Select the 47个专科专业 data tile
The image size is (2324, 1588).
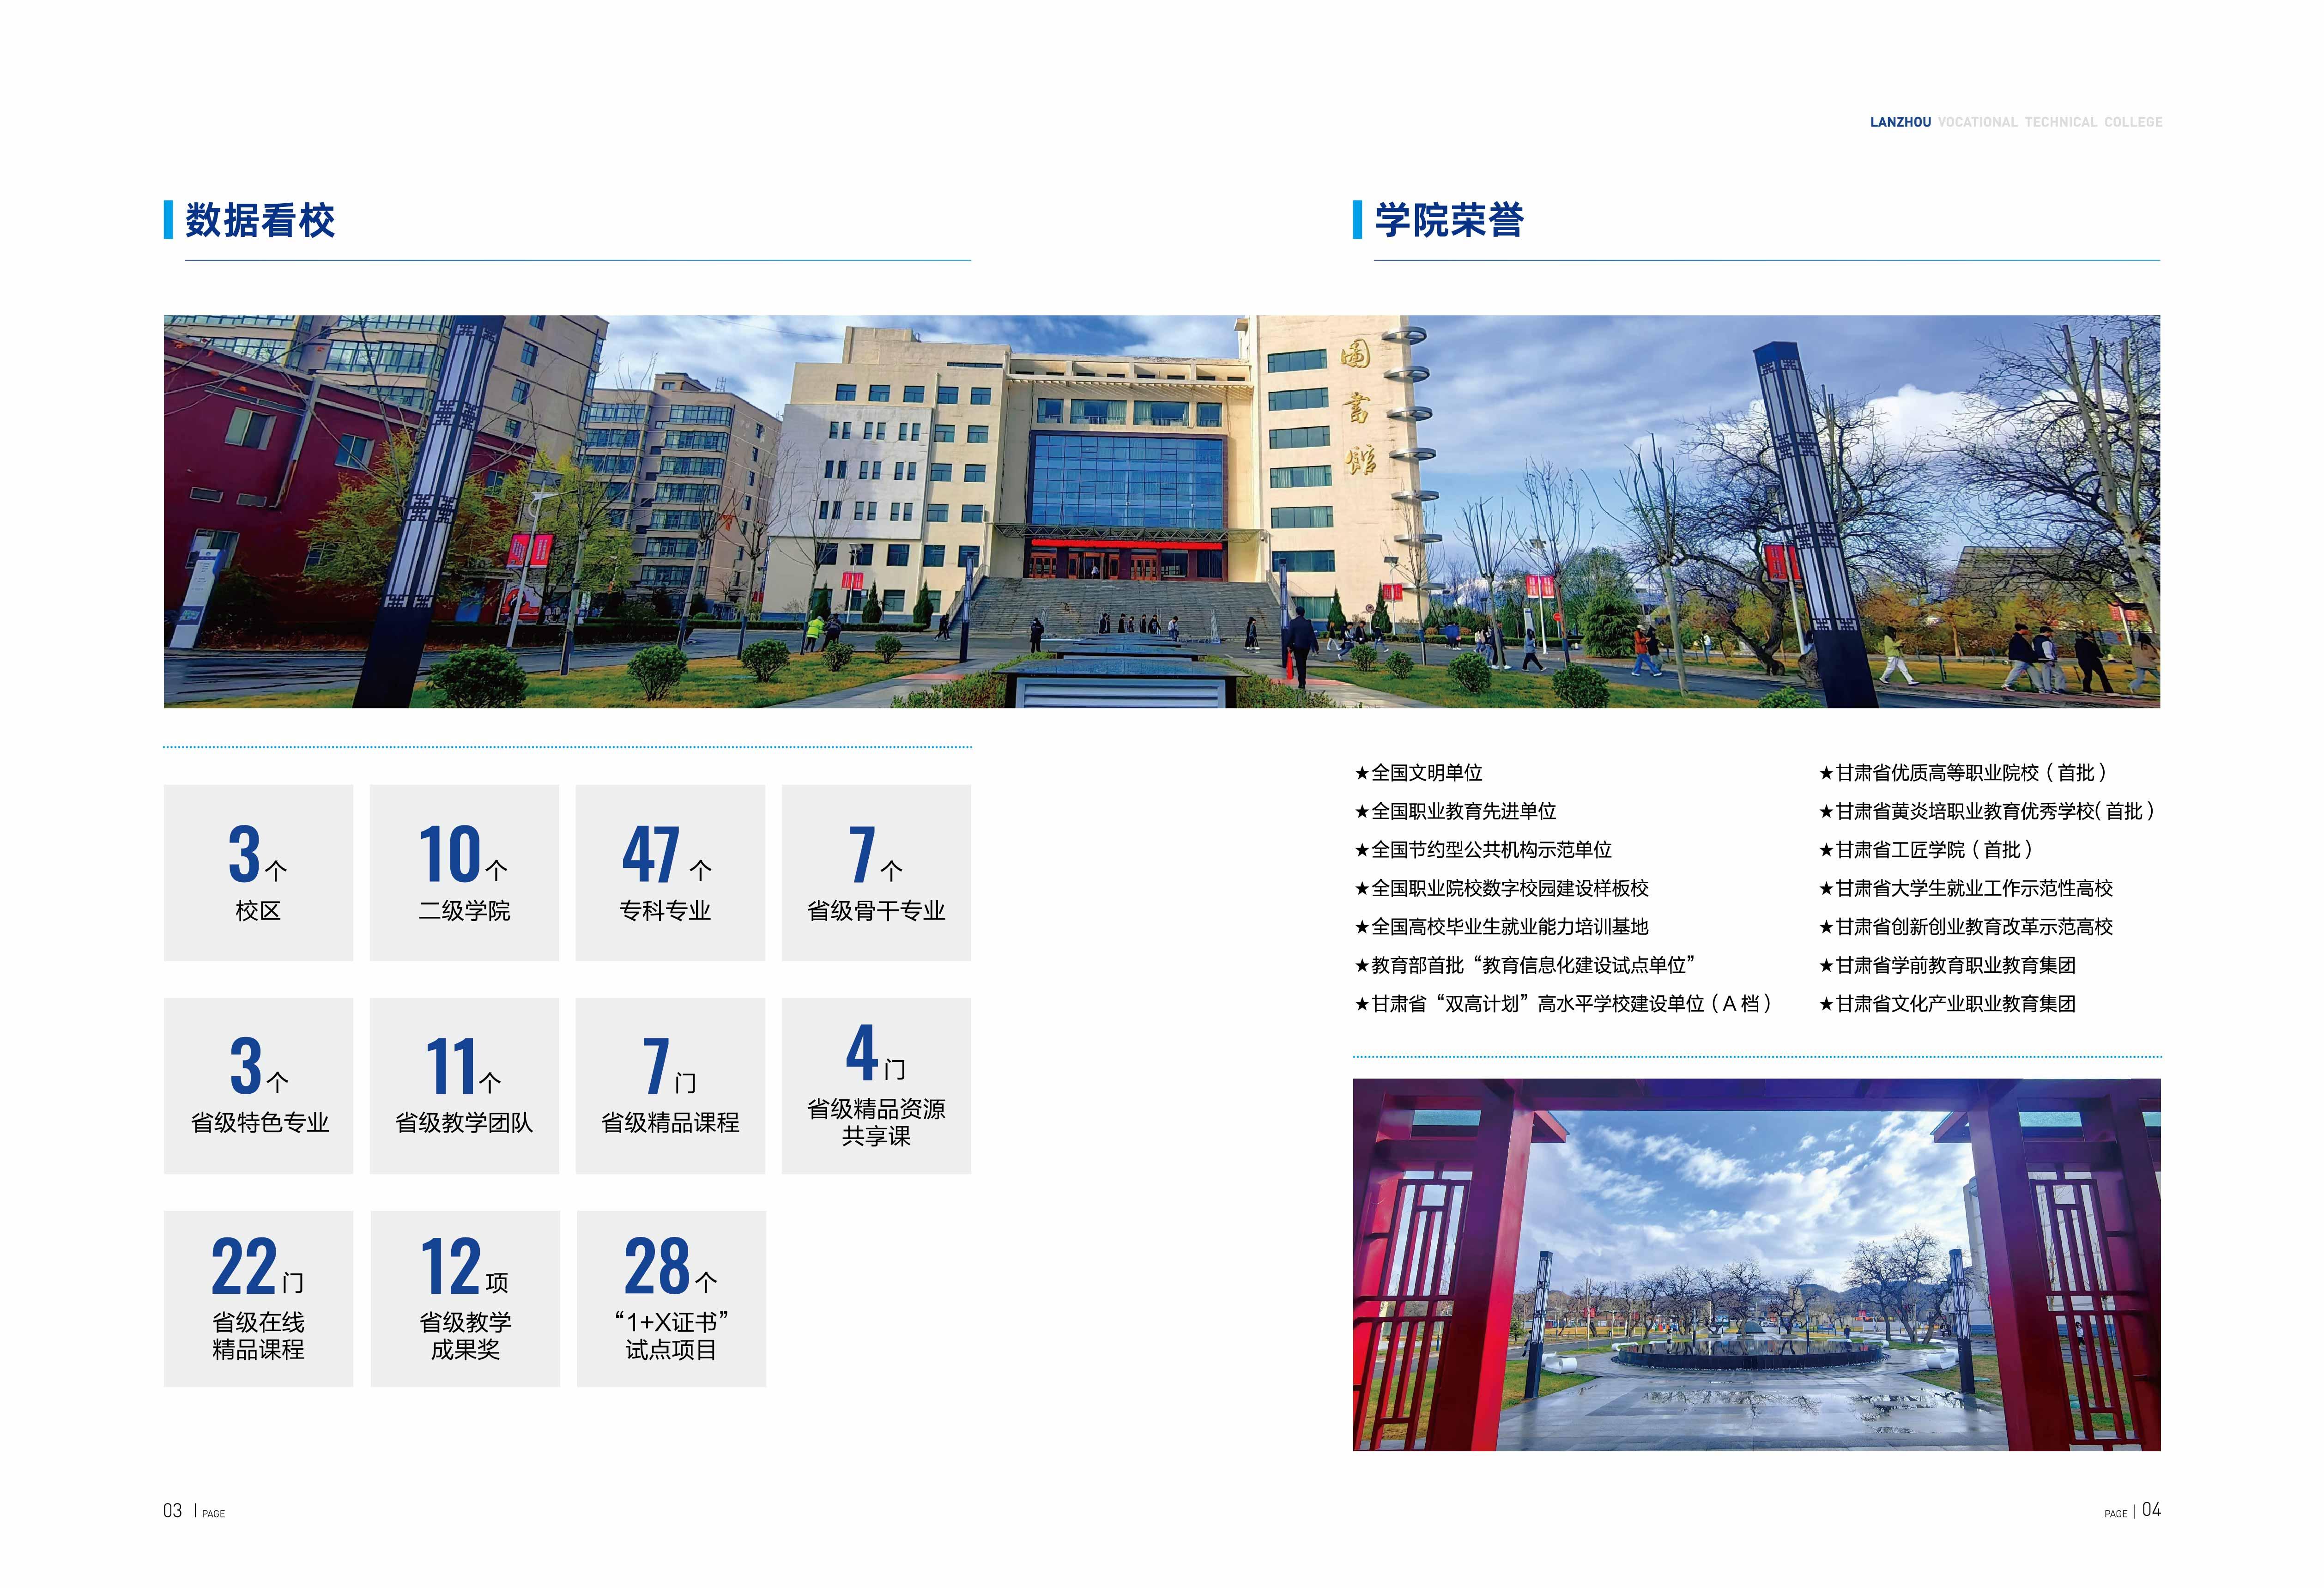click(x=670, y=872)
